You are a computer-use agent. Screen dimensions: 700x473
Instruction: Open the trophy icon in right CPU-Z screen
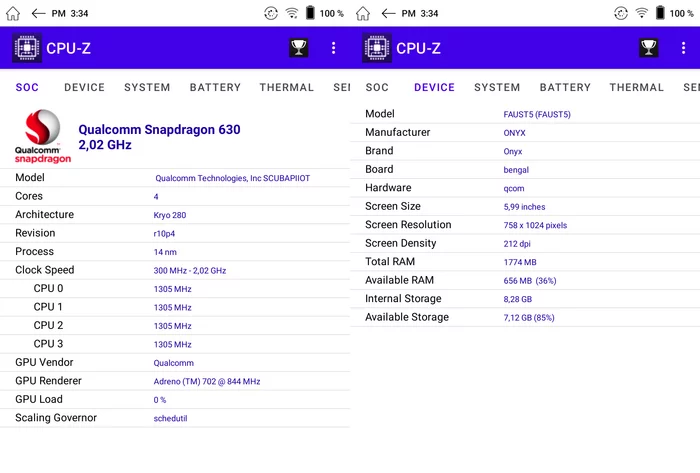[649, 47]
